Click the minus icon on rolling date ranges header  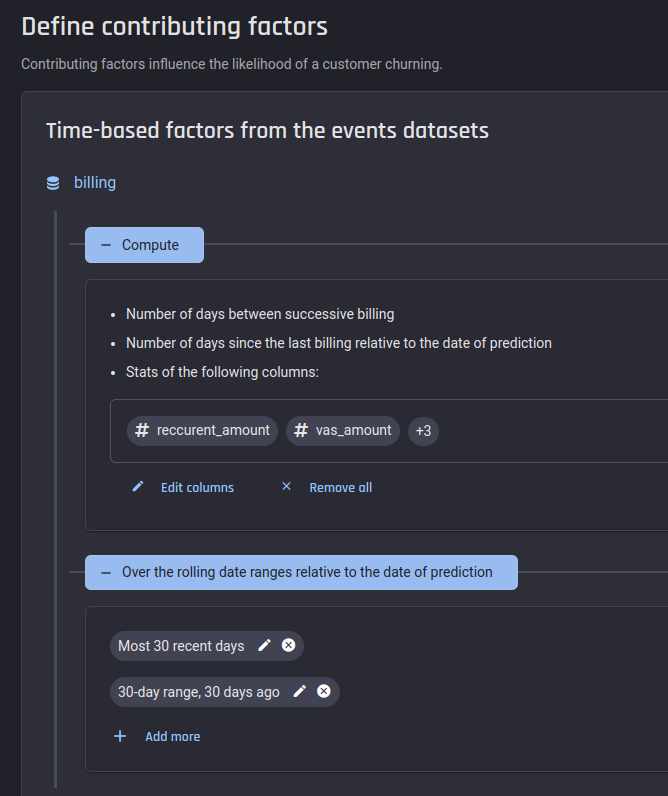click(x=106, y=573)
